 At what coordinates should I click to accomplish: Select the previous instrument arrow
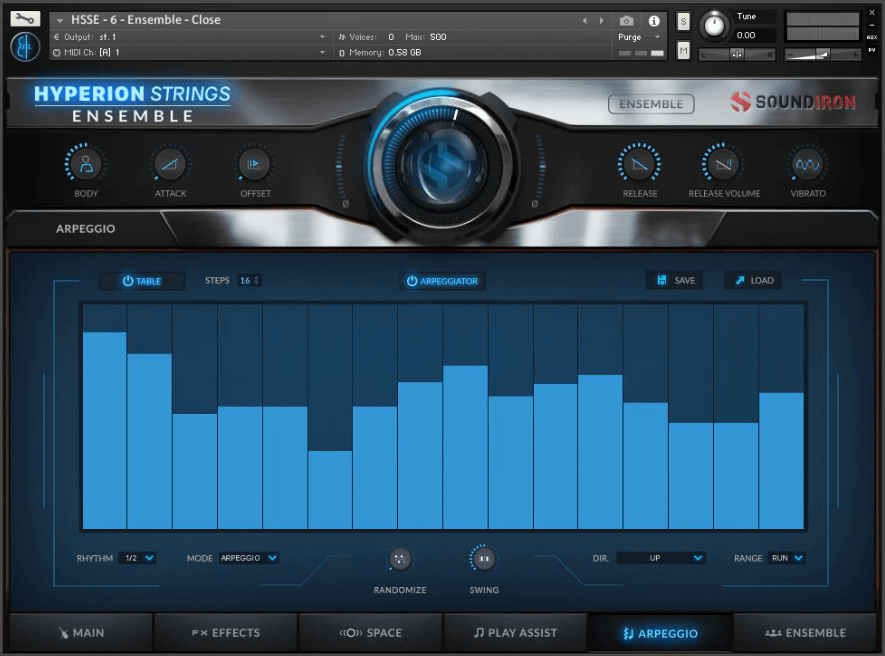pyautogui.click(x=585, y=21)
